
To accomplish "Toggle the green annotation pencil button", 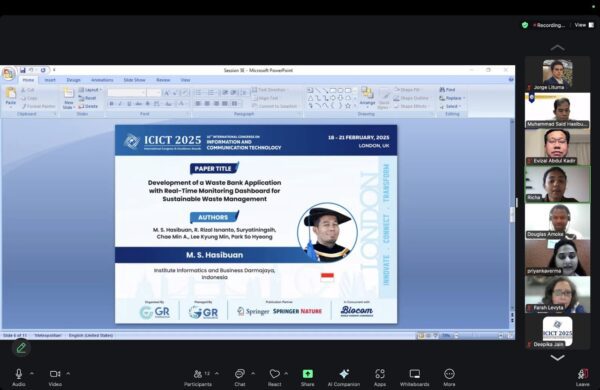I will click(21, 348).
